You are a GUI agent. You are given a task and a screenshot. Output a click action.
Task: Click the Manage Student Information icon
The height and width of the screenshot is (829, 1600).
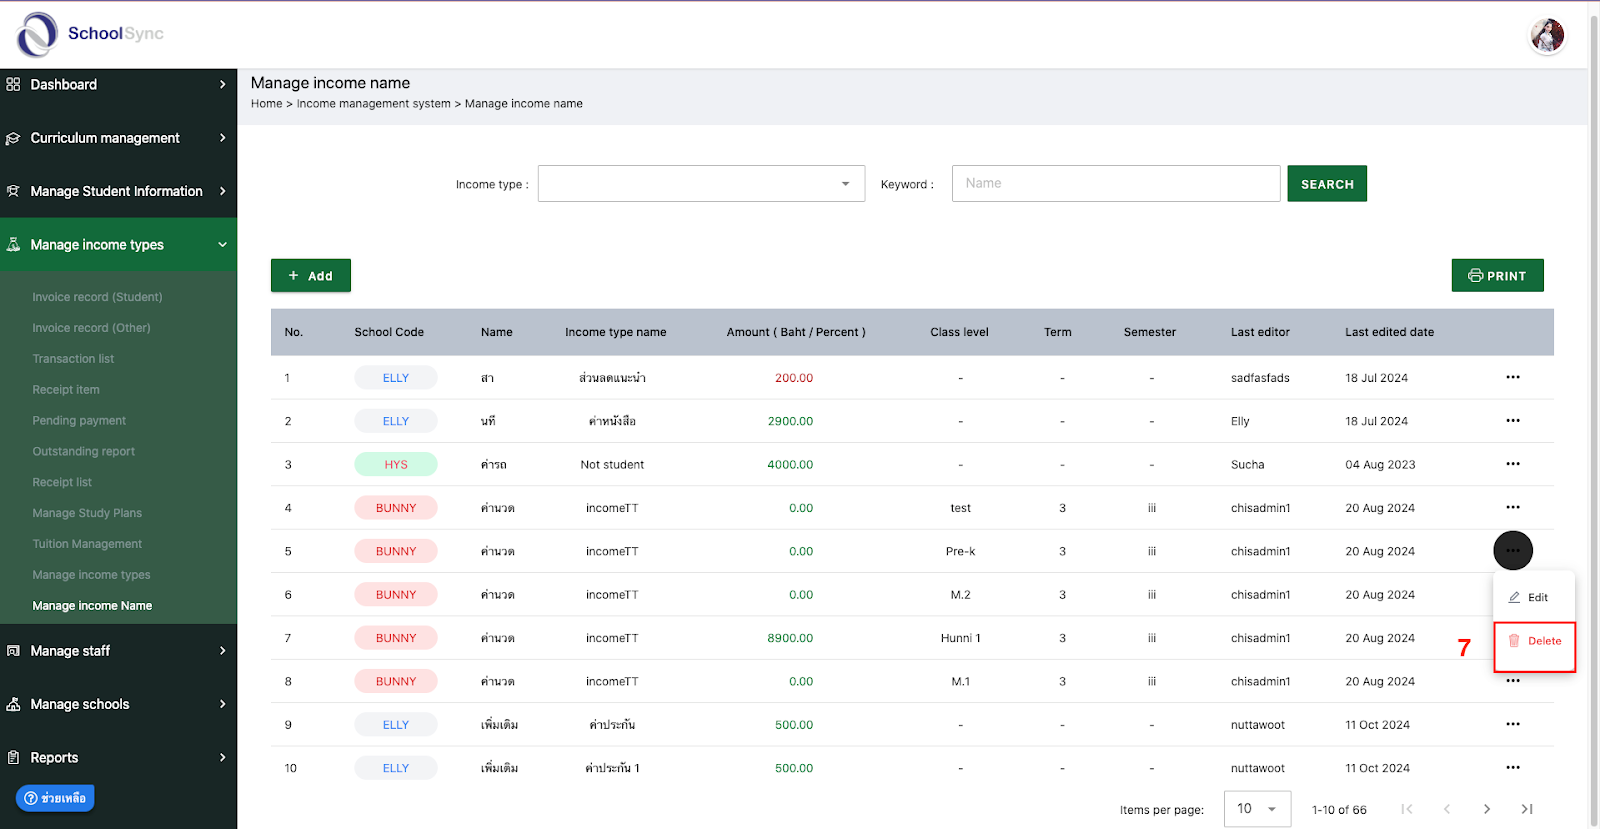[13, 191]
